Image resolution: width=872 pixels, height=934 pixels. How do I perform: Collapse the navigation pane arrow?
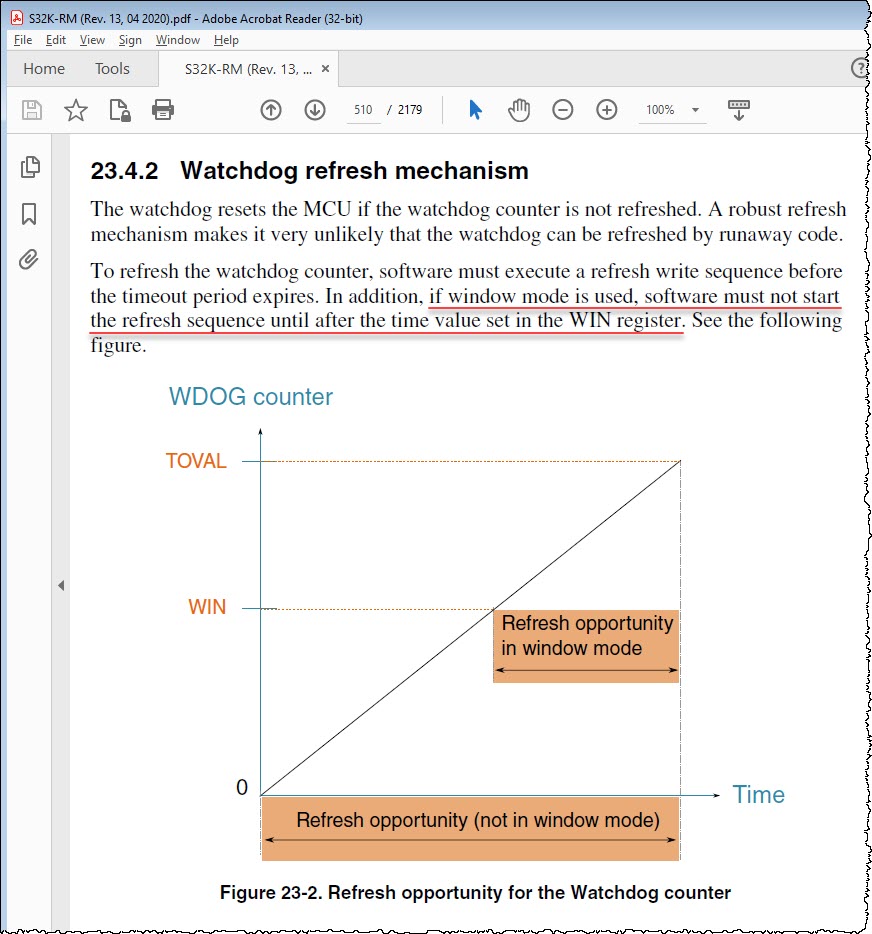[61, 584]
